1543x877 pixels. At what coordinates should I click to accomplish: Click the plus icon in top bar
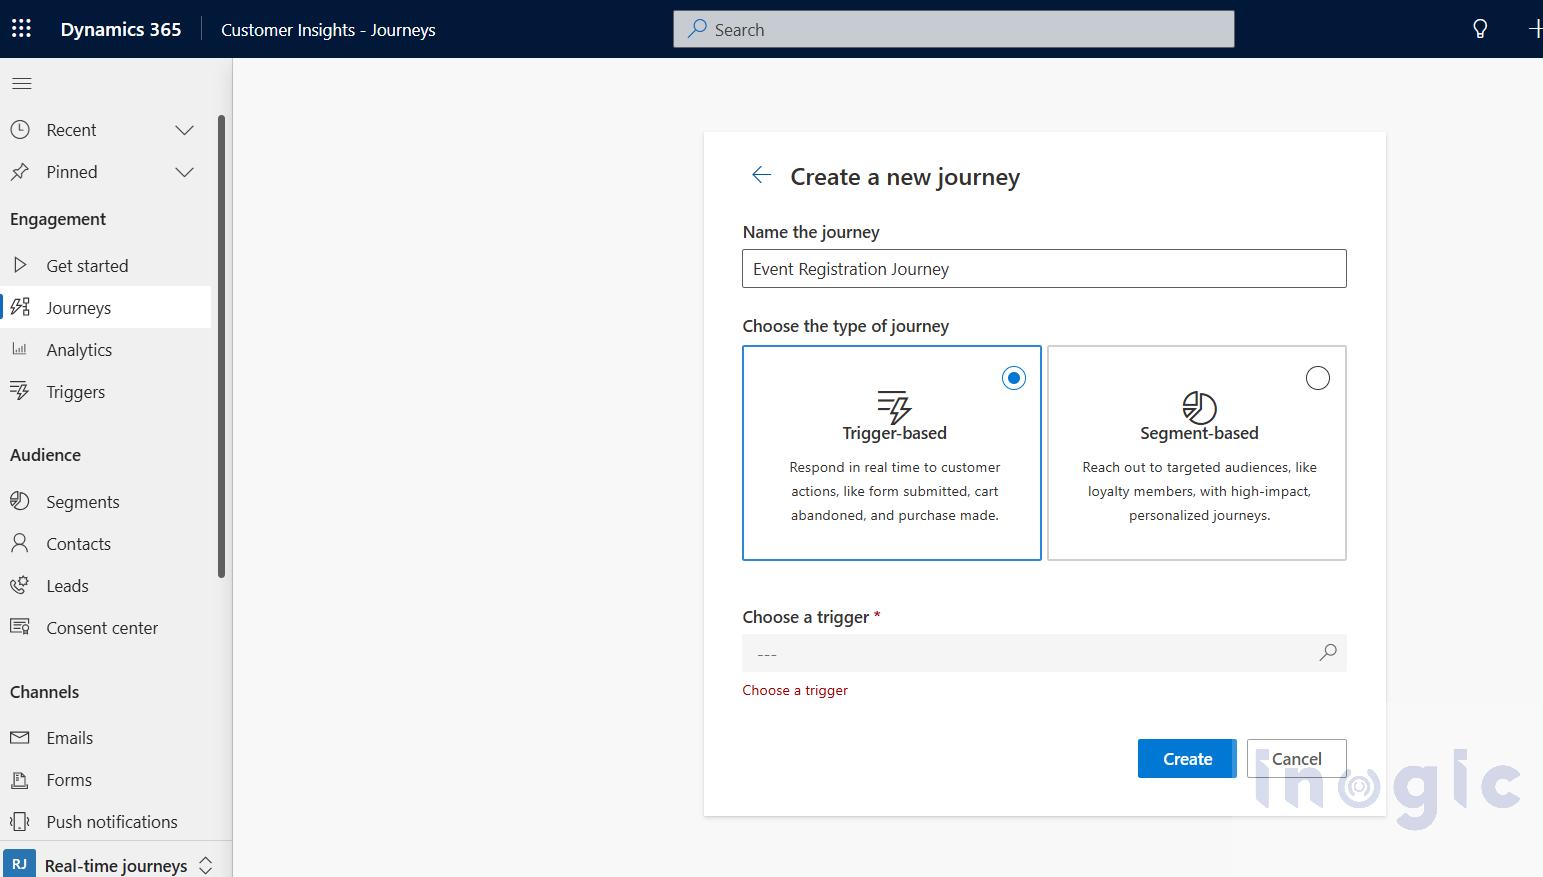(1536, 29)
